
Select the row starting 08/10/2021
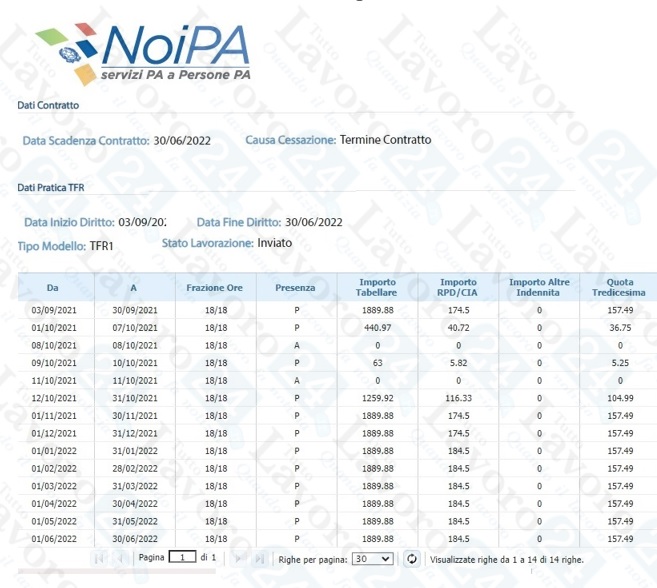click(x=337, y=345)
